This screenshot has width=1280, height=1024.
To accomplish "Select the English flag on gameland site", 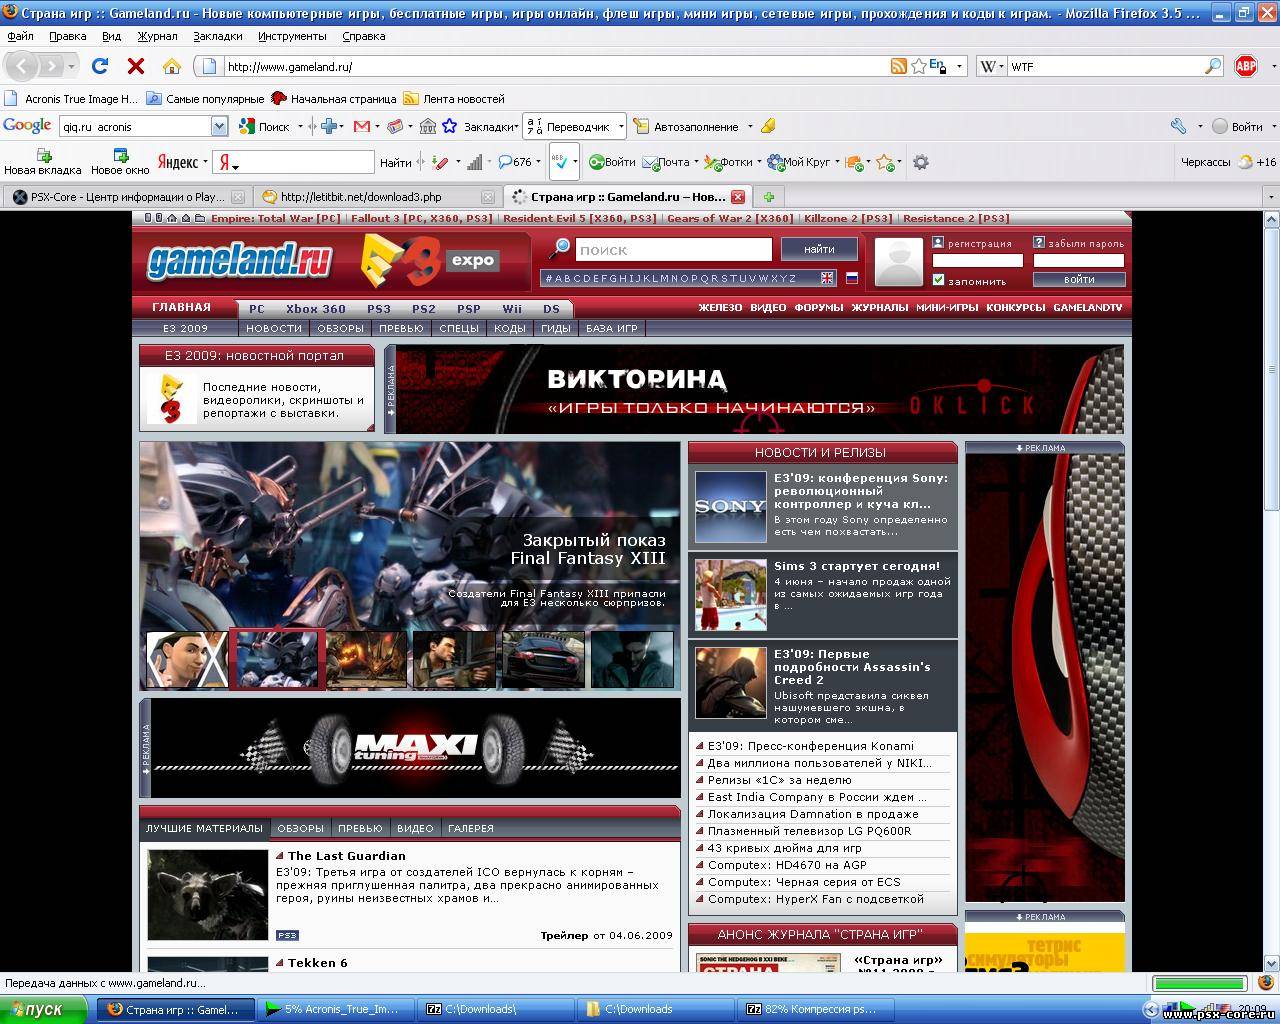I will tap(827, 278).
